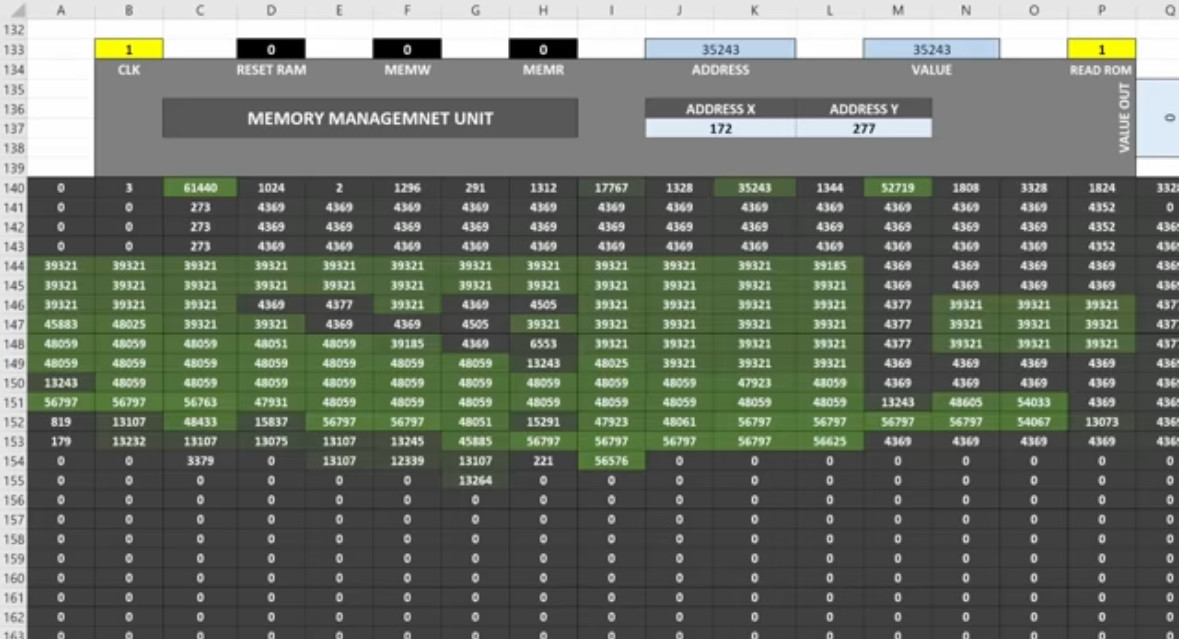This screenshot has height=639, width=1179.
Task: Select the cell with value 13264
Action: (475, 480)
